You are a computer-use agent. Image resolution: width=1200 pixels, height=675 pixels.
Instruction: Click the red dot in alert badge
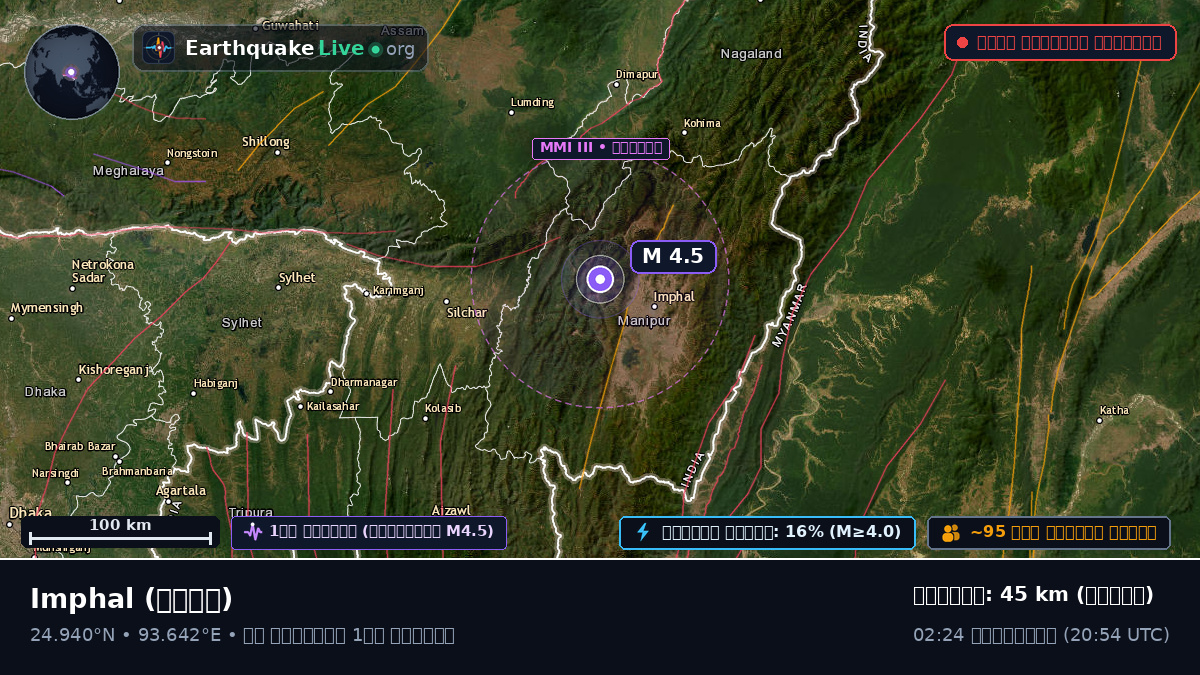pos(962,43)
